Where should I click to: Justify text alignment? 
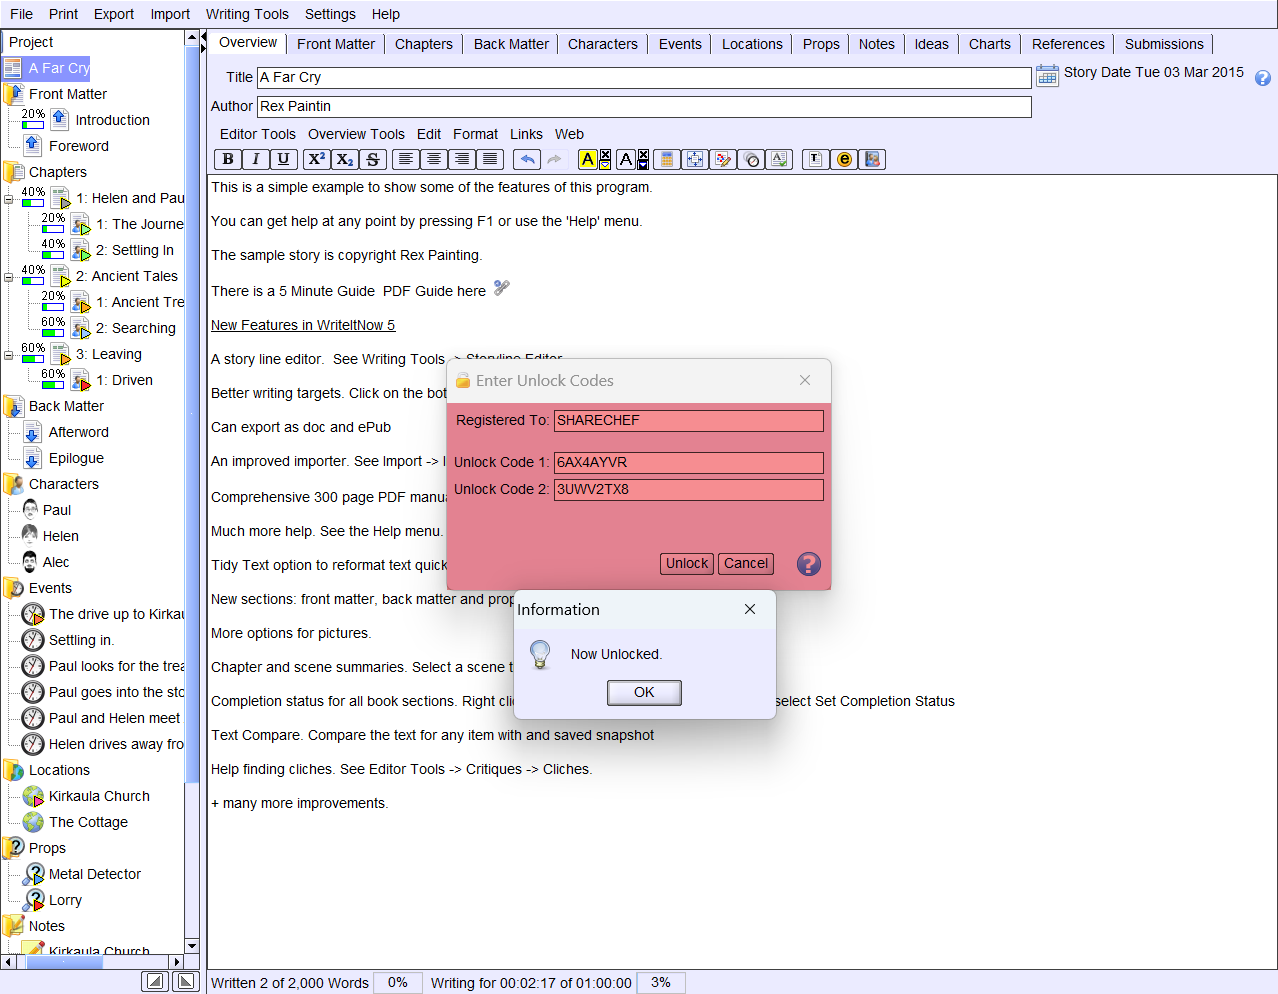490,159
